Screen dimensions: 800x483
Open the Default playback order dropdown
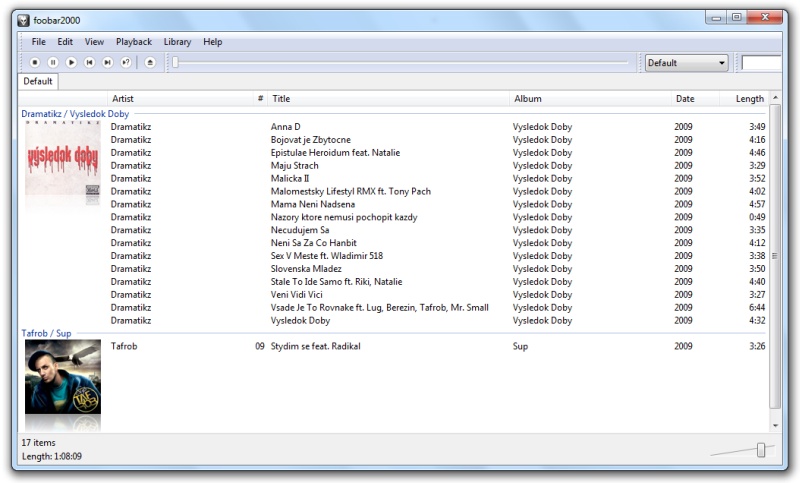point(686,63)
